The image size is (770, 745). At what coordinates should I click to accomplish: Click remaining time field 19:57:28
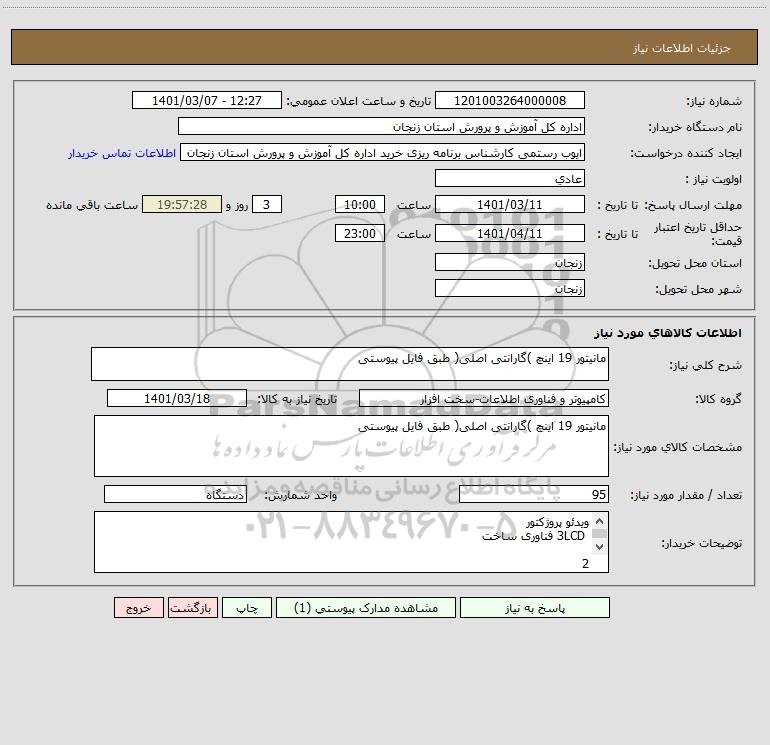pos(182,204)
